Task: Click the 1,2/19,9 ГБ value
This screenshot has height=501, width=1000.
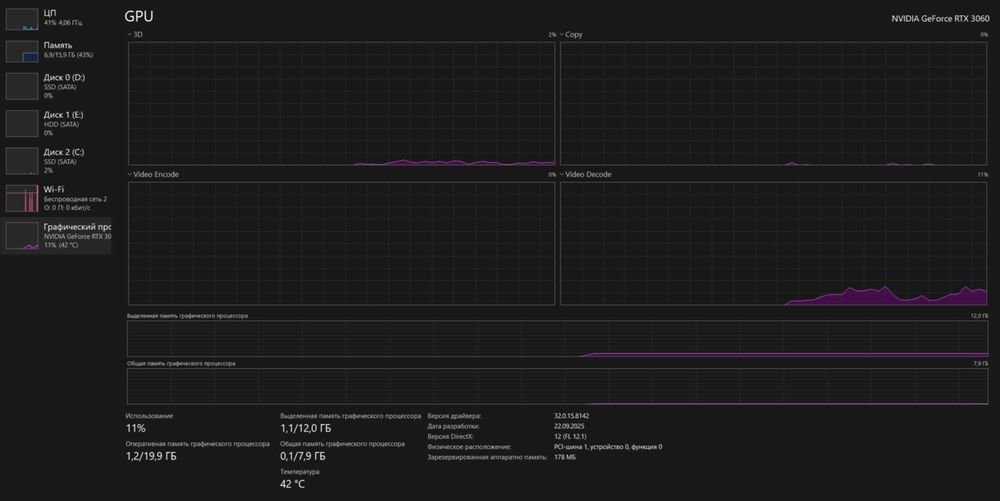Action: point(151,456)
